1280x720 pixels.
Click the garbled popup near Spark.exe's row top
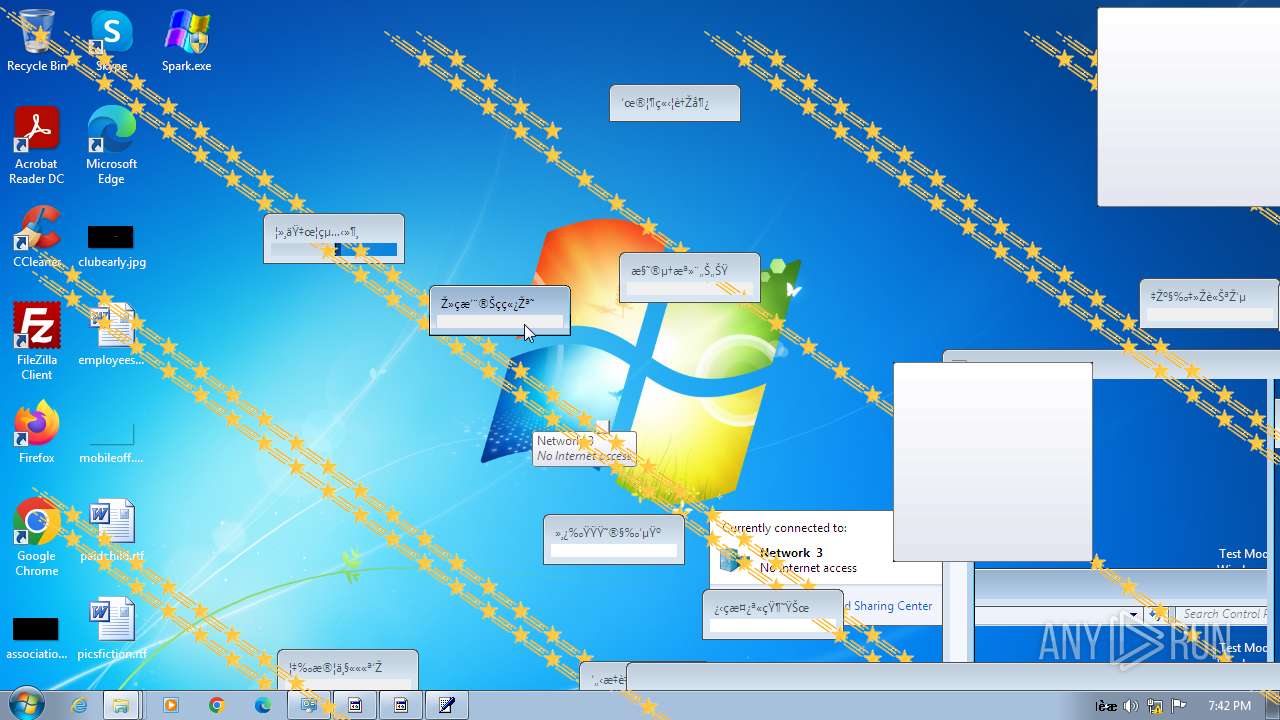coord(675,103)
